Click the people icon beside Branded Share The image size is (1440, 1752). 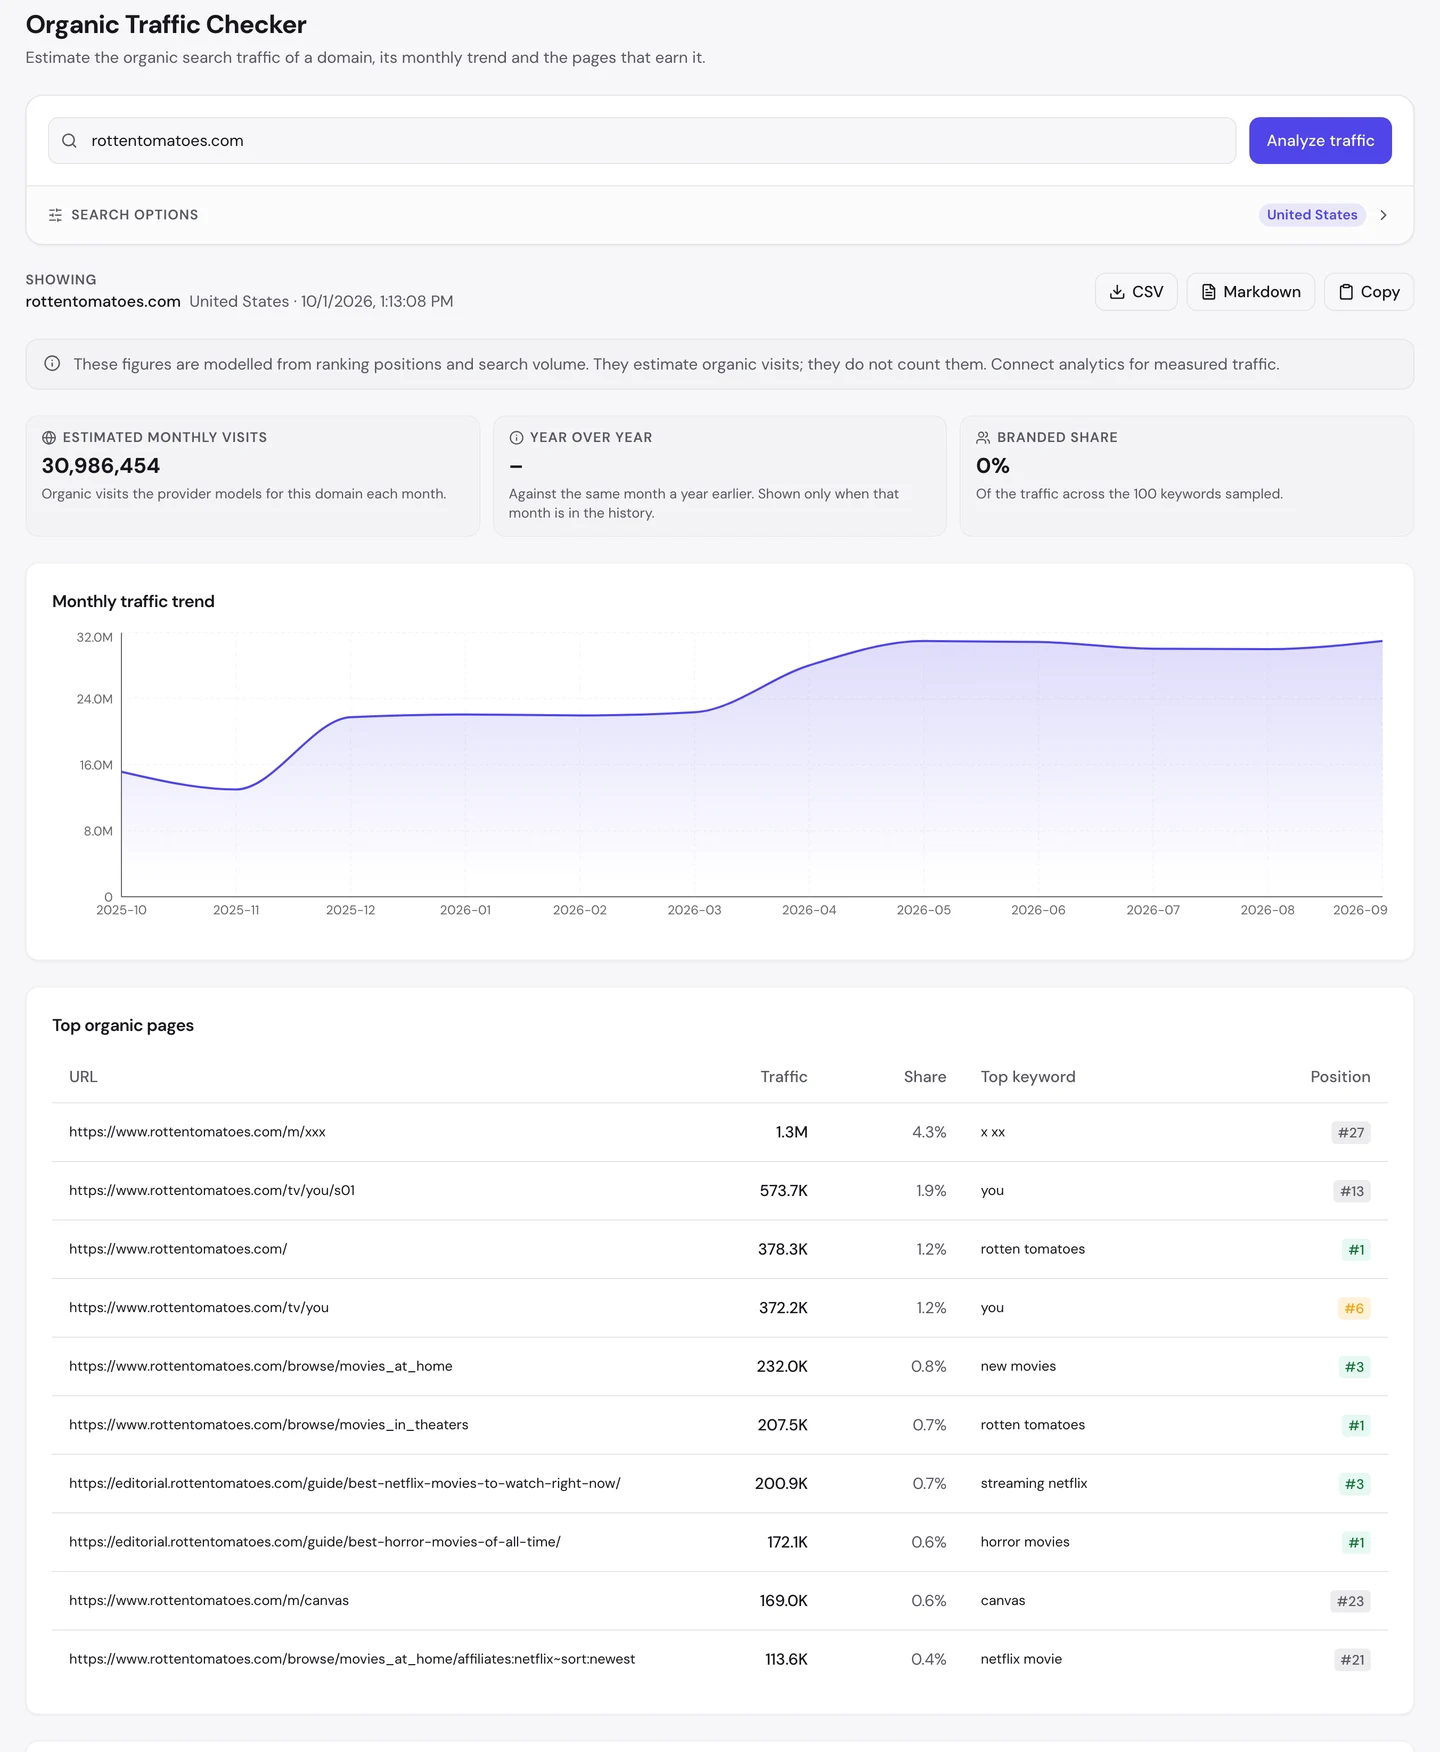[983, 438]
